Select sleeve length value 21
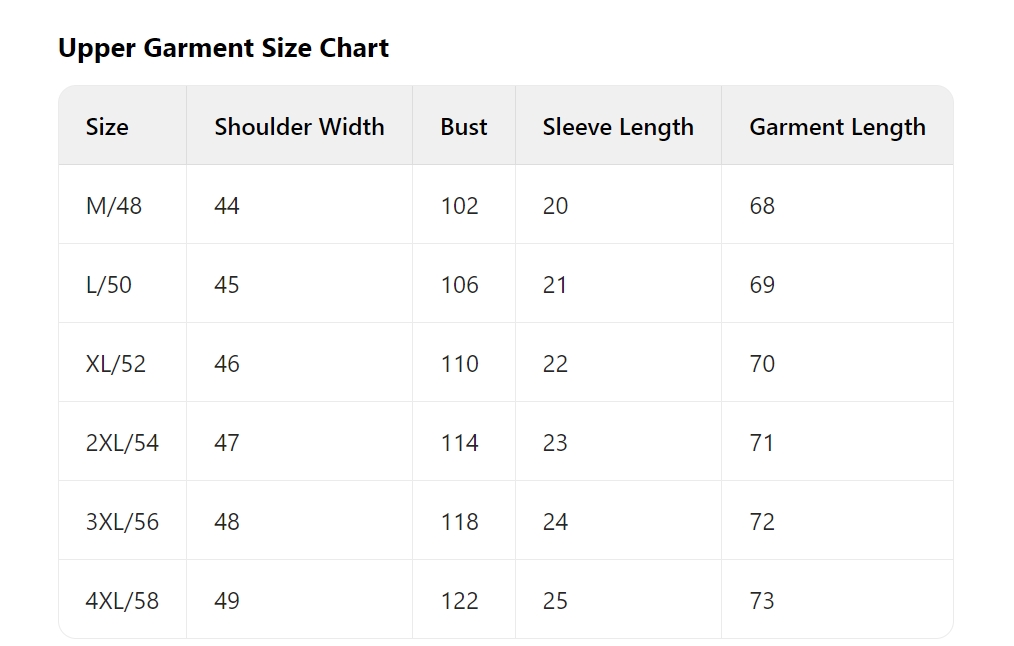Viewport: 1014px width, 646px height. click(x=555, y=285)
